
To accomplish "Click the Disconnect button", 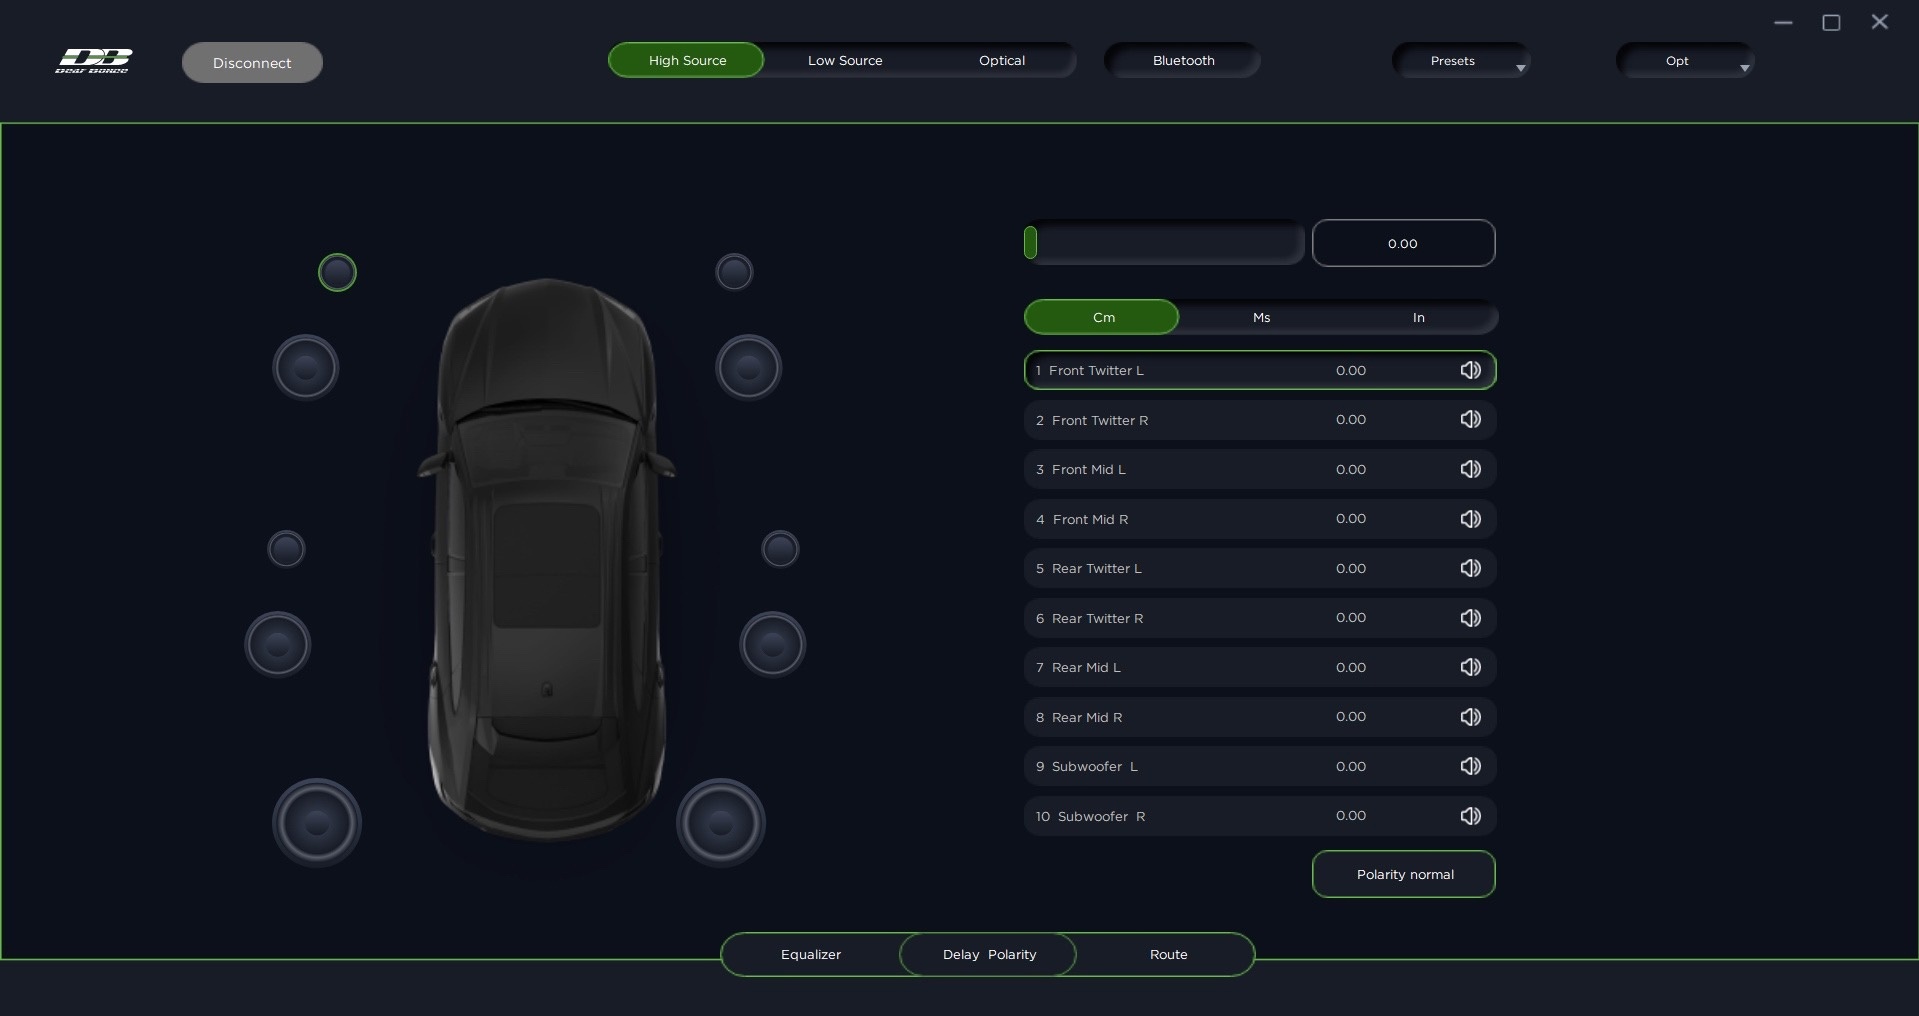I will click(252, 63).
